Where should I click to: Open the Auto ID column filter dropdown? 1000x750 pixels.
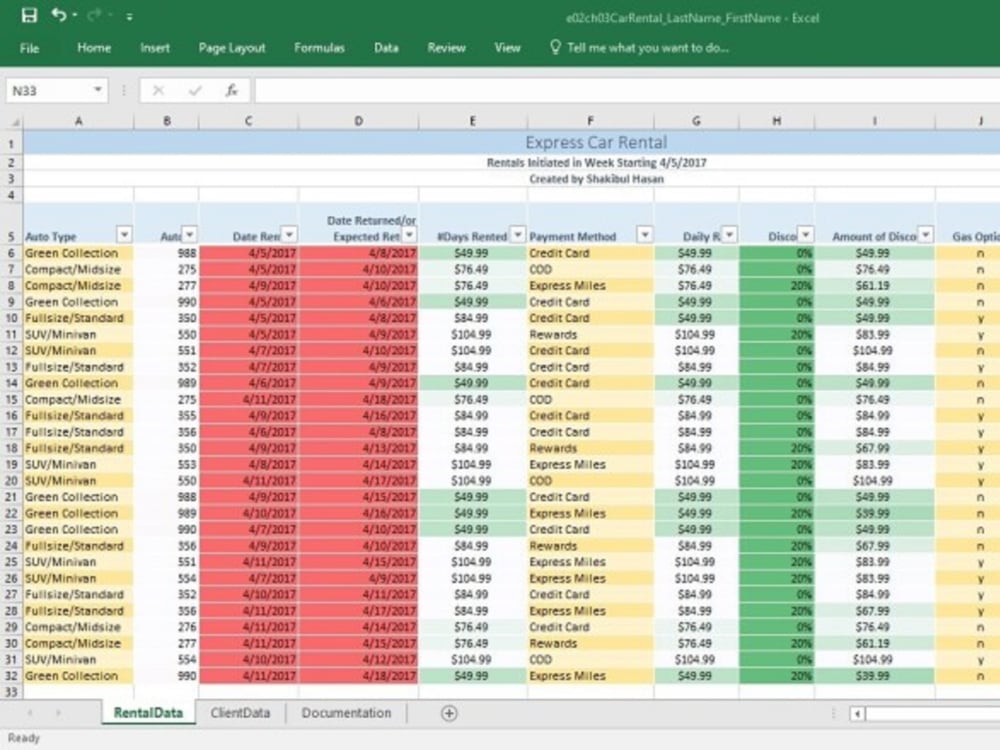coord(189,235)
